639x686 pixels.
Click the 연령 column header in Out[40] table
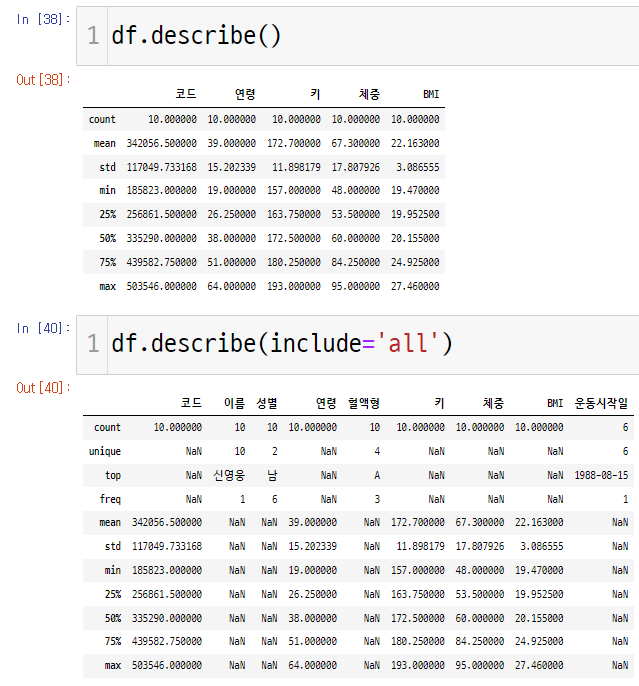pos(326,403)
